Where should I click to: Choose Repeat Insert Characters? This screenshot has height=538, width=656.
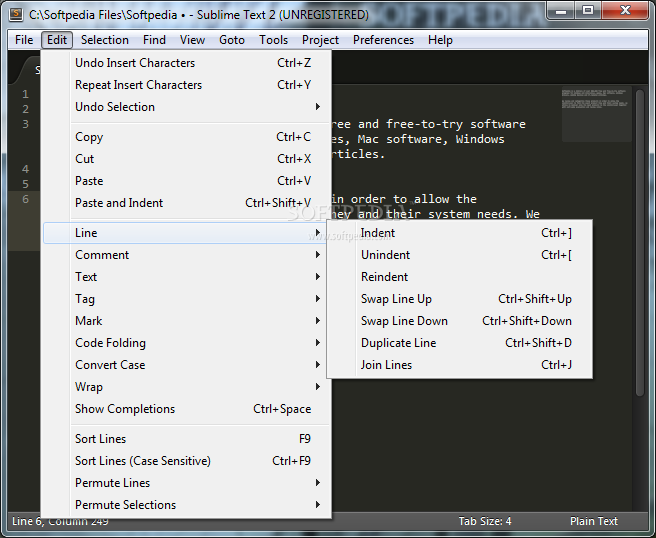(187, 85)
